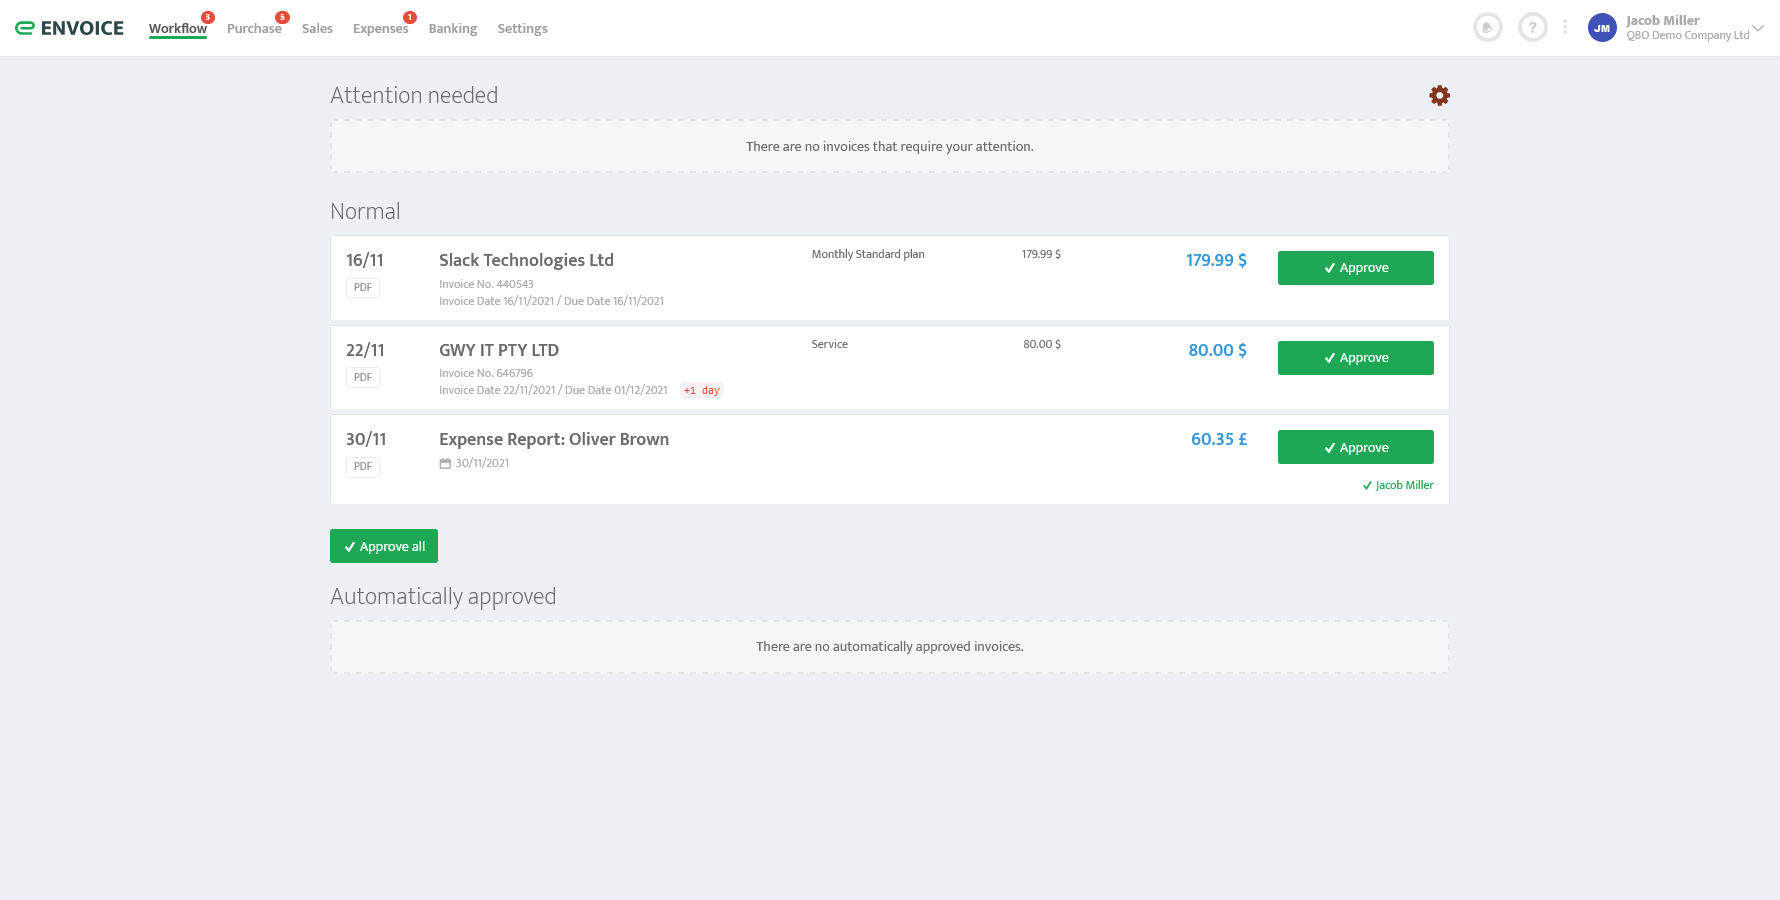Open the Slack Technologies invoice PDF
Screen dimensions: 1780x900
pos(363,287)
